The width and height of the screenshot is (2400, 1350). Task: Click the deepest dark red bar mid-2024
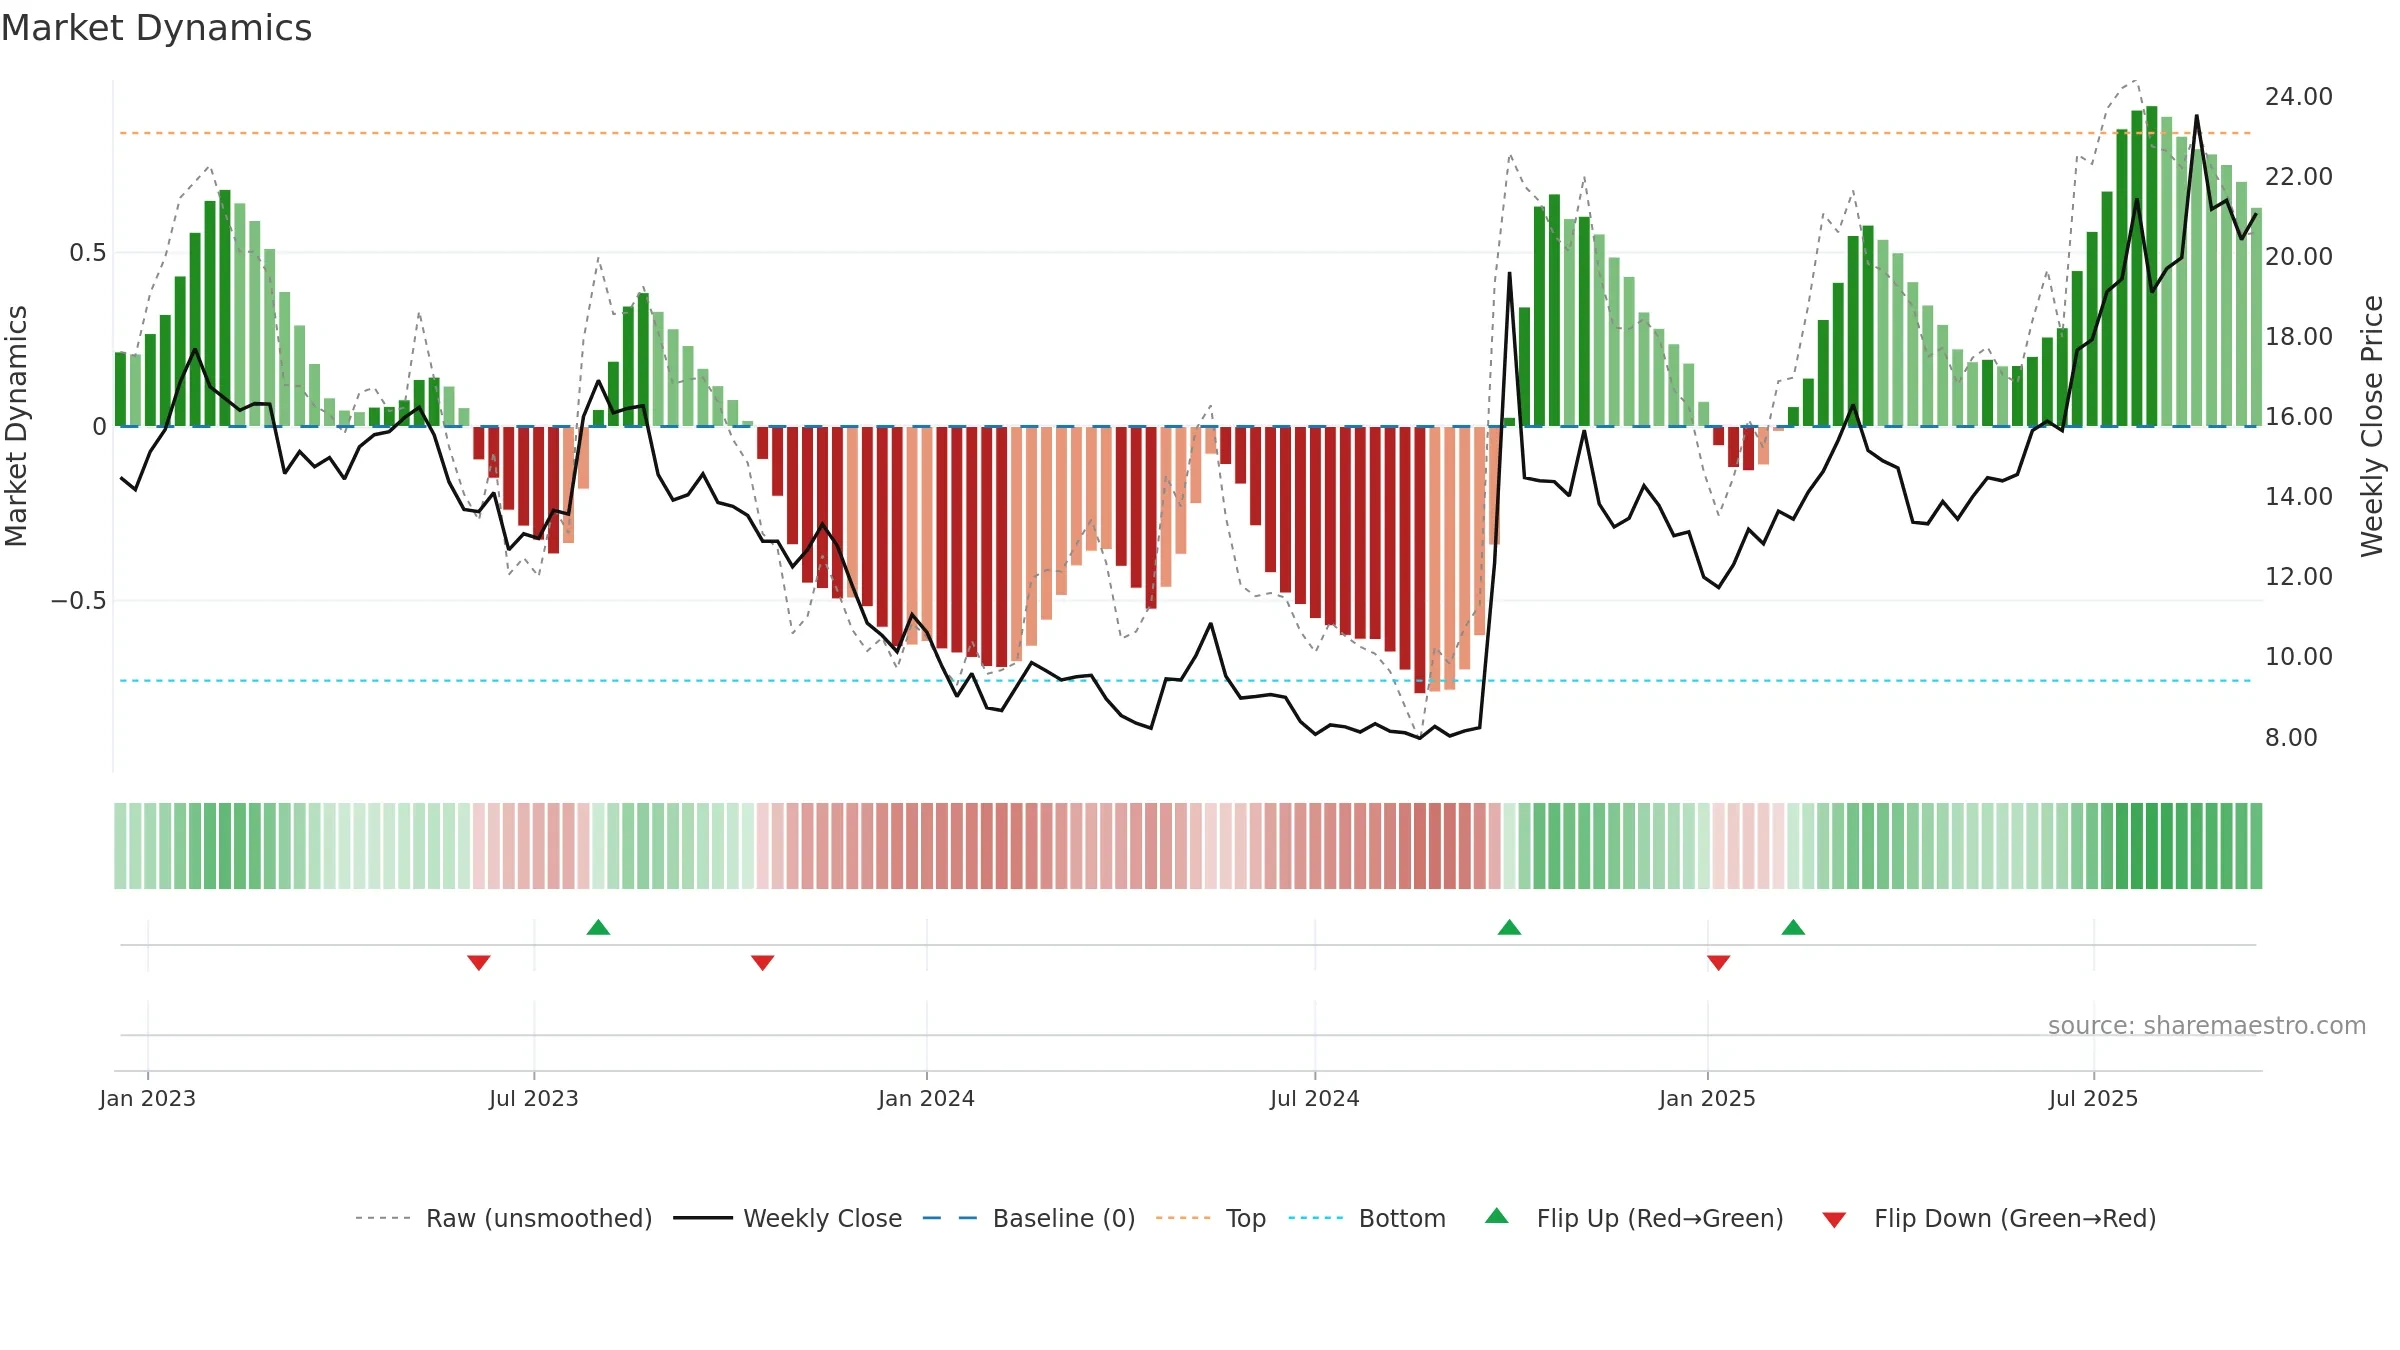1420,560
